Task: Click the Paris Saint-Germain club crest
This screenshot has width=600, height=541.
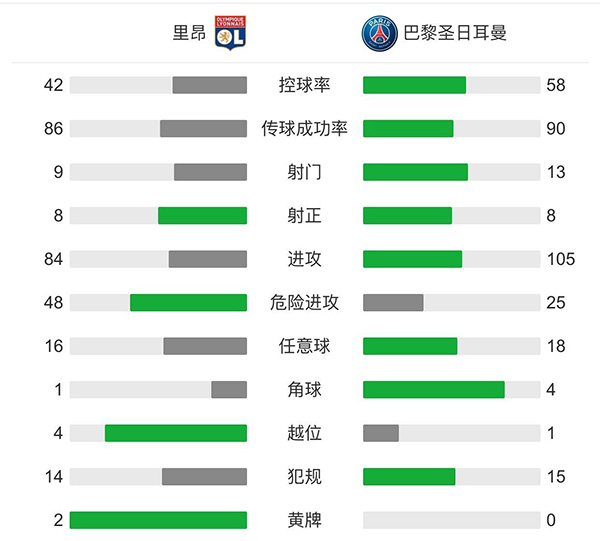Action: coord(380,34)
